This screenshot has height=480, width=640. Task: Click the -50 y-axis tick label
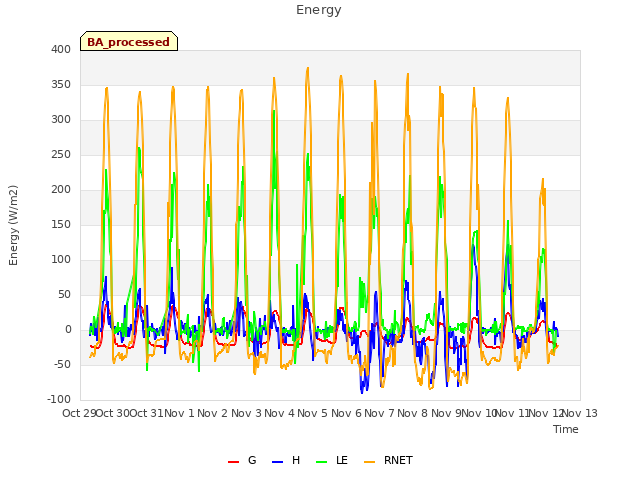tap(62, 364)
